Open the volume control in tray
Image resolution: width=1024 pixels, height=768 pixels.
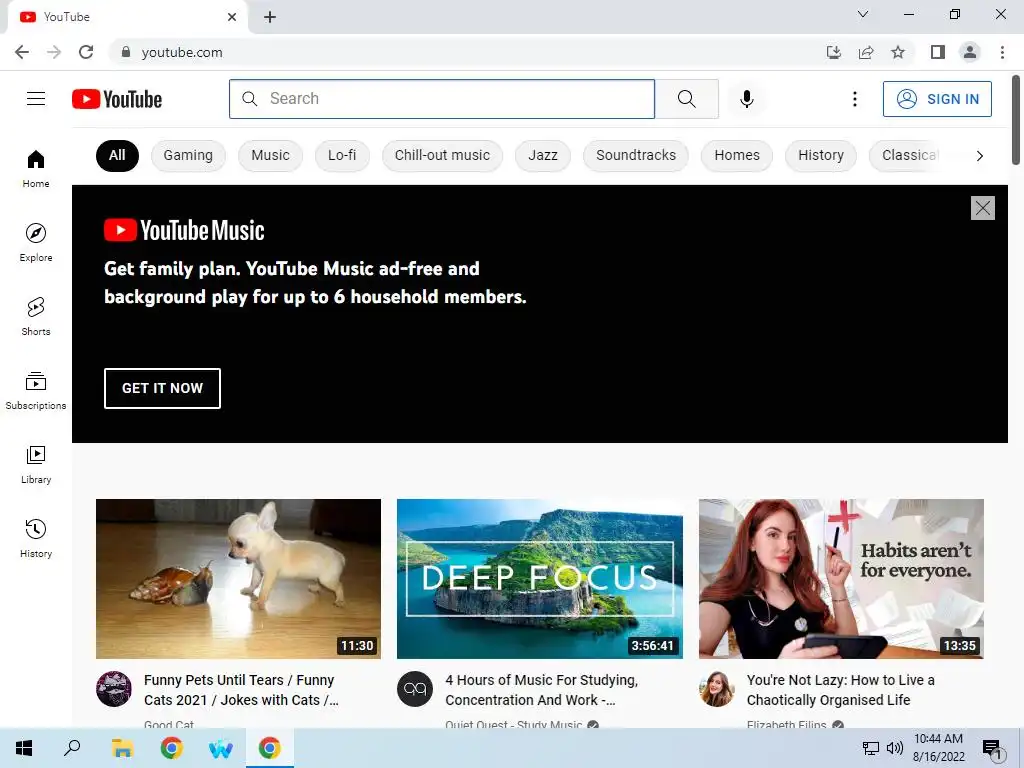pyautogui.click(x=895, y=748)
